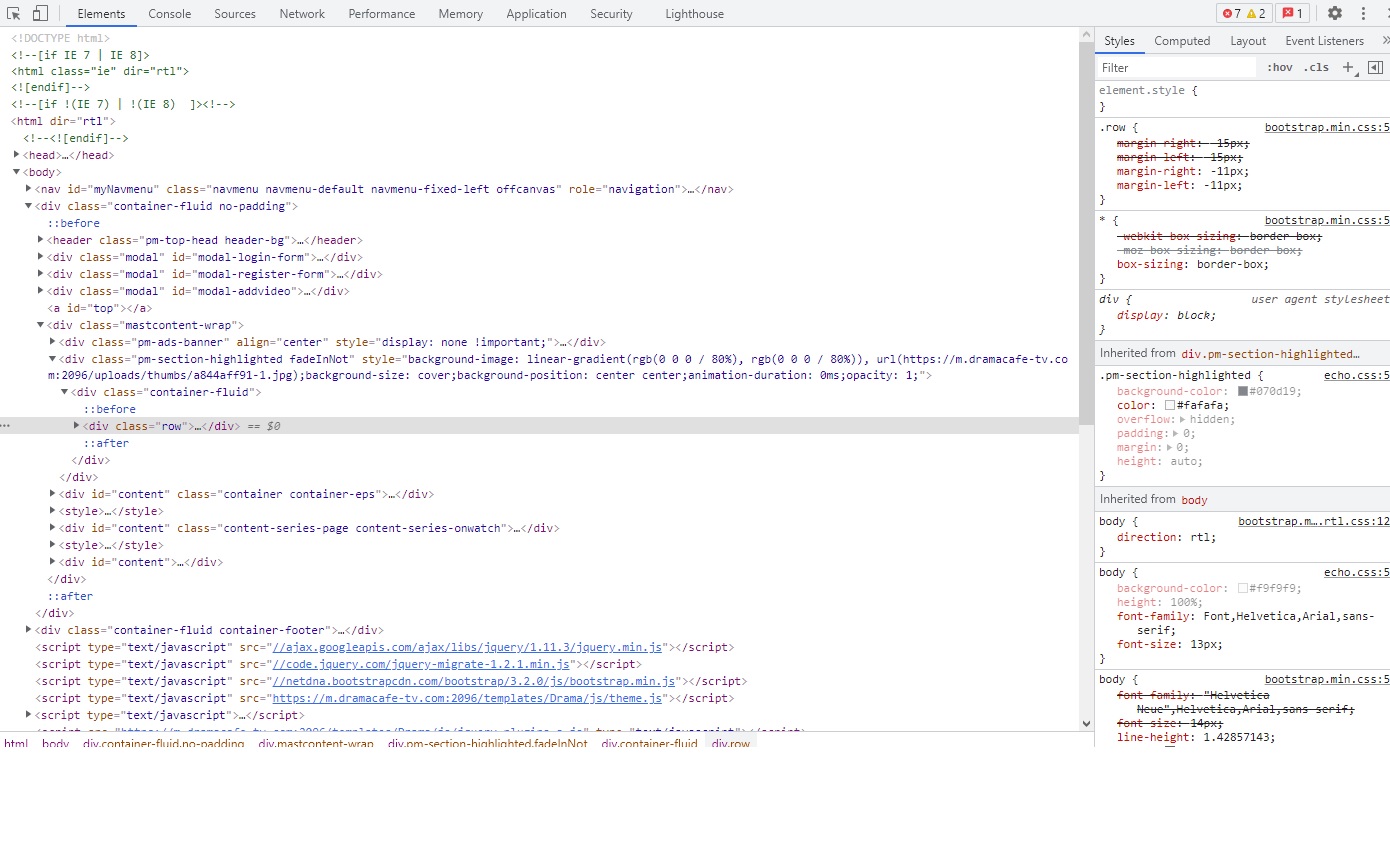The height and width of the screenshot is (867, 1390).
Task: Expand the nav myNavmenu node
Action: (29, 189)
